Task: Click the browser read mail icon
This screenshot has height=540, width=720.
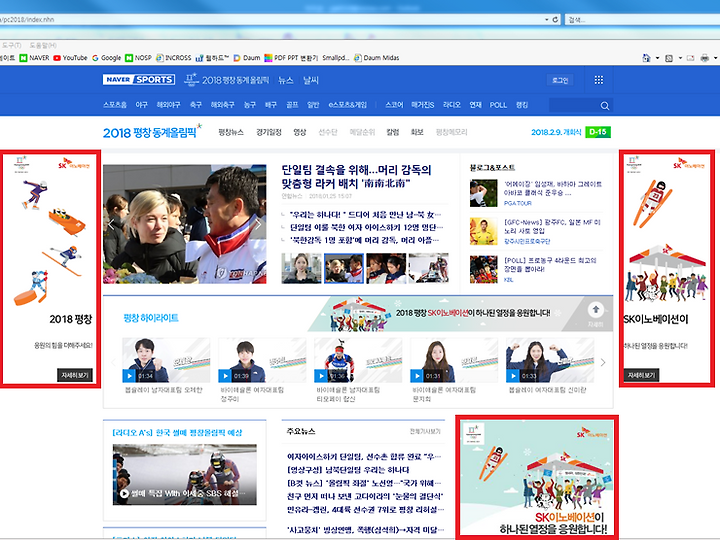Action: click(x=690, y=58)
